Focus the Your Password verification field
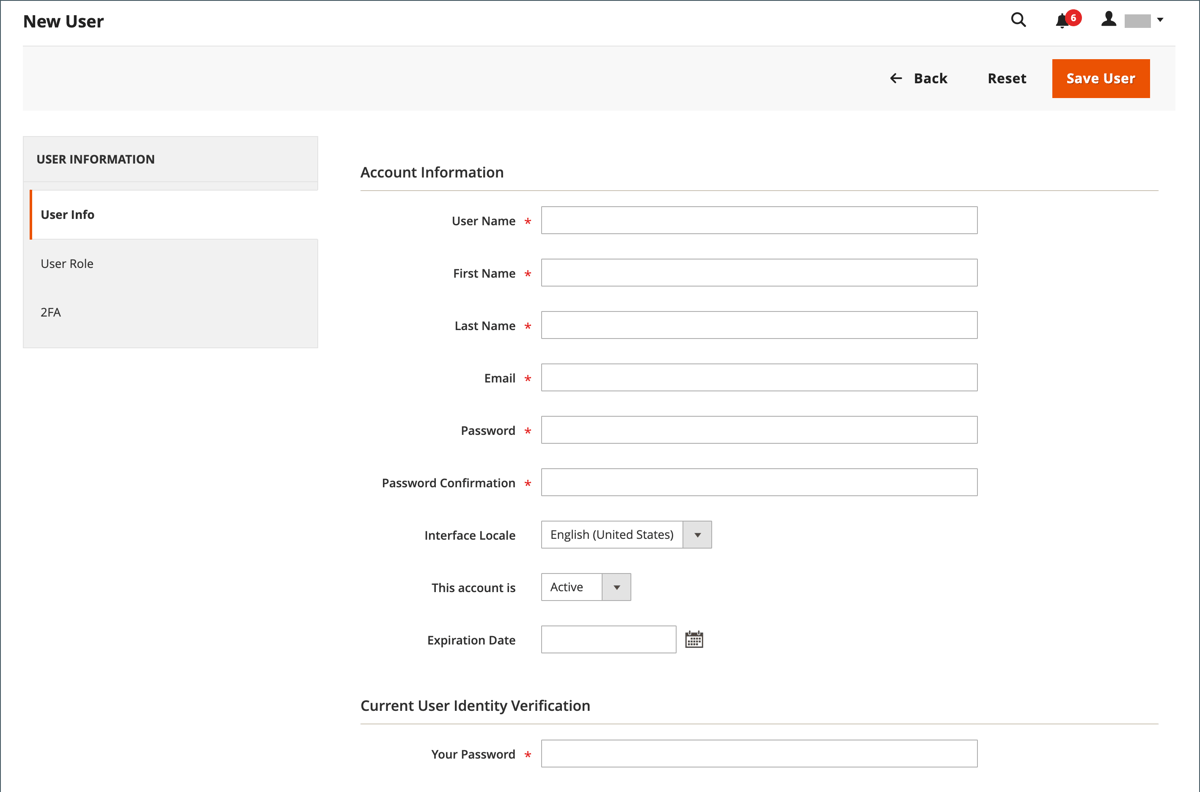The image size is (1200, 792). [758, 753]
